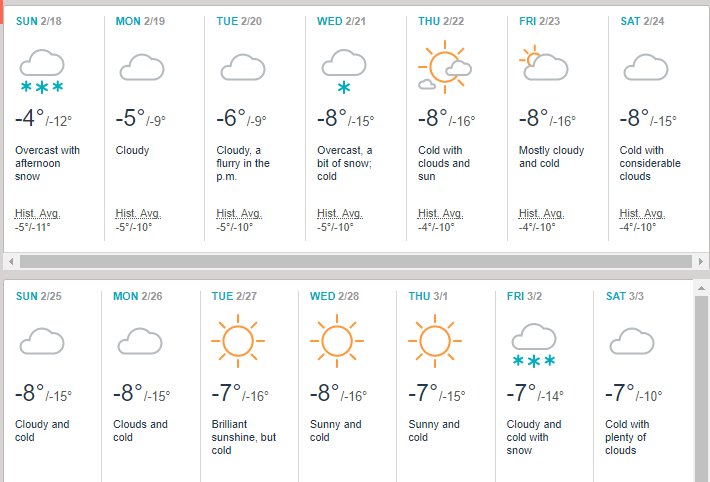Click the sun icon for Wednesday 2/28
The image size is (710, 482).
click(x=334, y=339)
